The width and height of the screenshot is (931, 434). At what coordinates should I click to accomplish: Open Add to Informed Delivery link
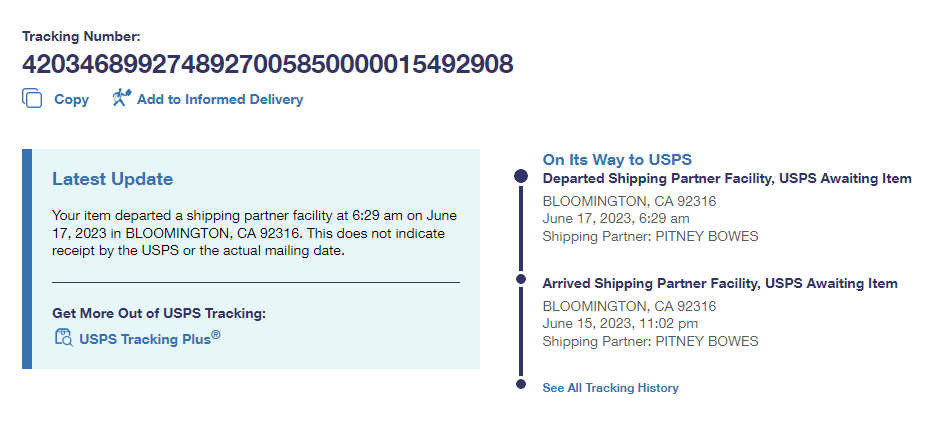219,99
